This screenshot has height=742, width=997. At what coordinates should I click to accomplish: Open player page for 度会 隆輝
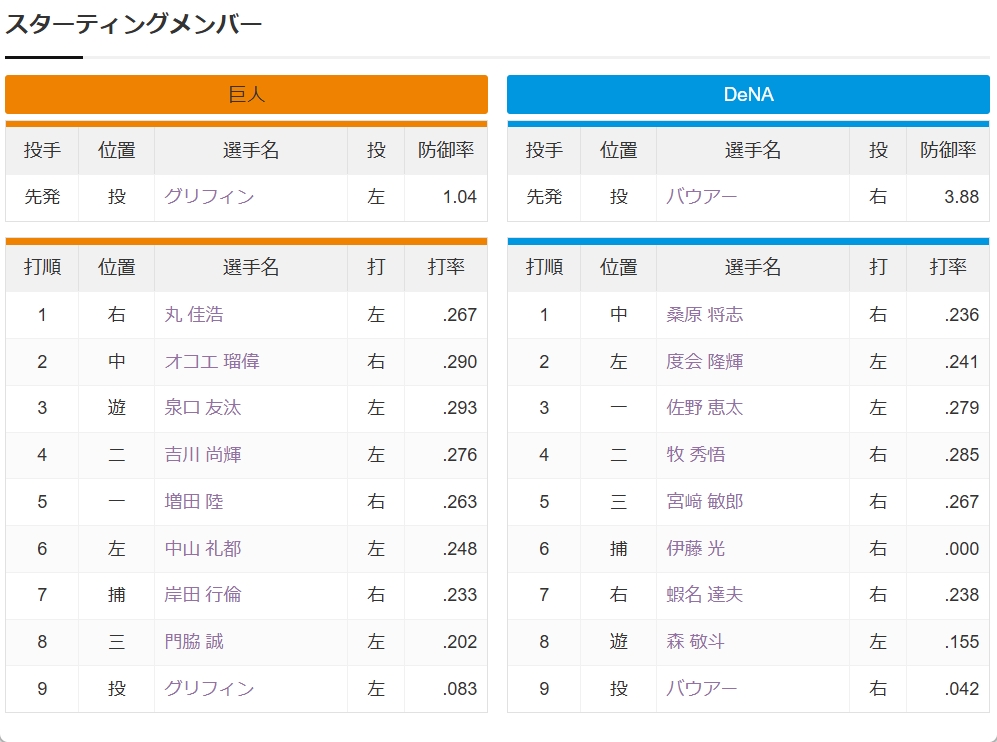(x=705, y=361)
